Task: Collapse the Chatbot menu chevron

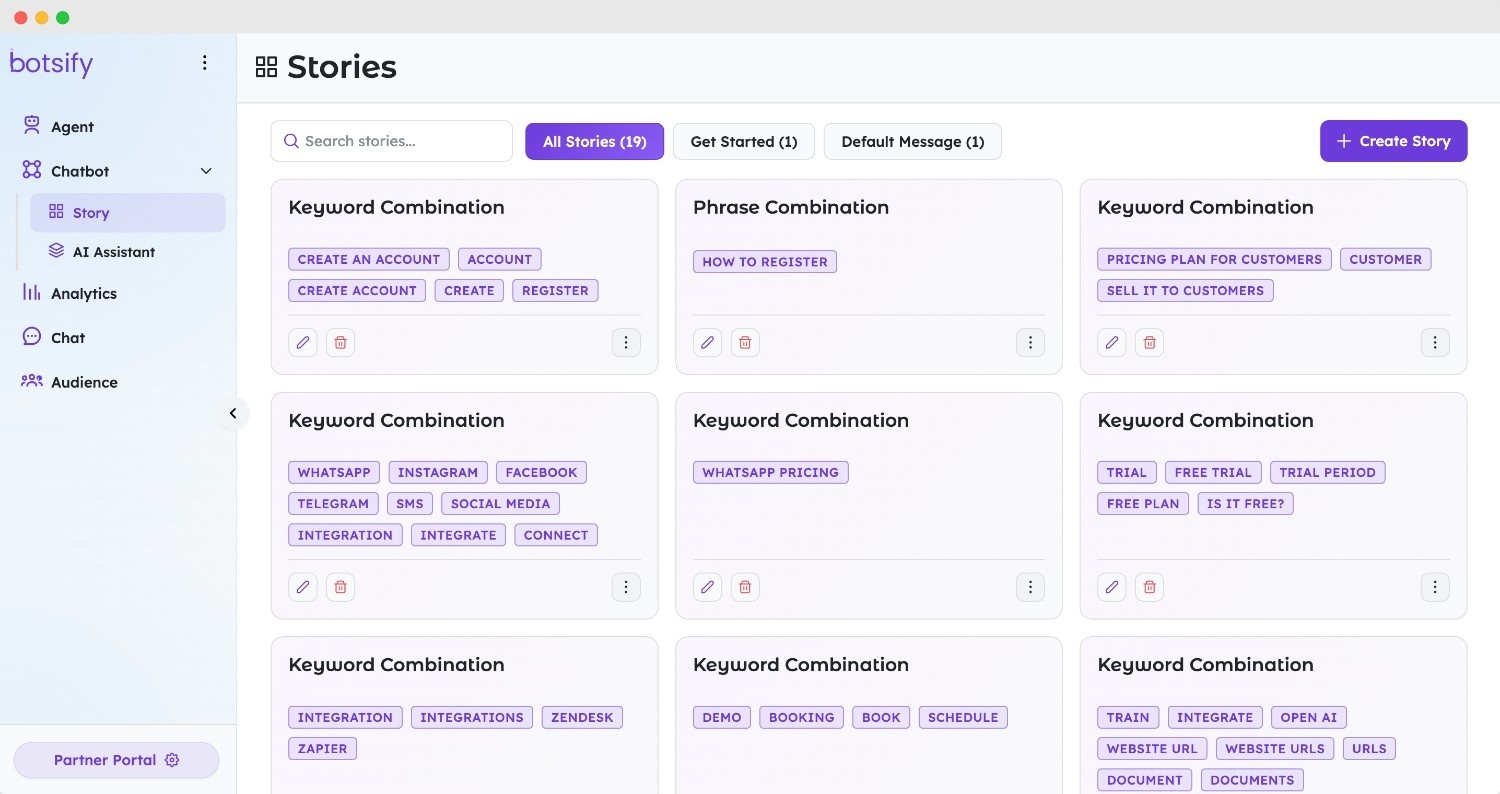Action: point(206,171)
